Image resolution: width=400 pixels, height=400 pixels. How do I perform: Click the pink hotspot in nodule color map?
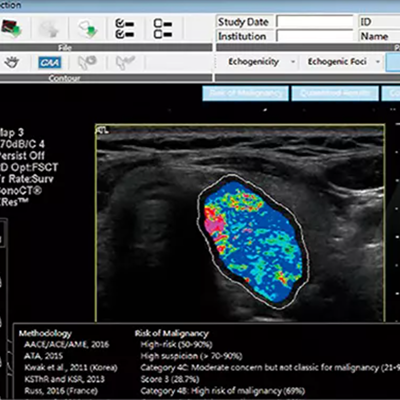(214, 226)
